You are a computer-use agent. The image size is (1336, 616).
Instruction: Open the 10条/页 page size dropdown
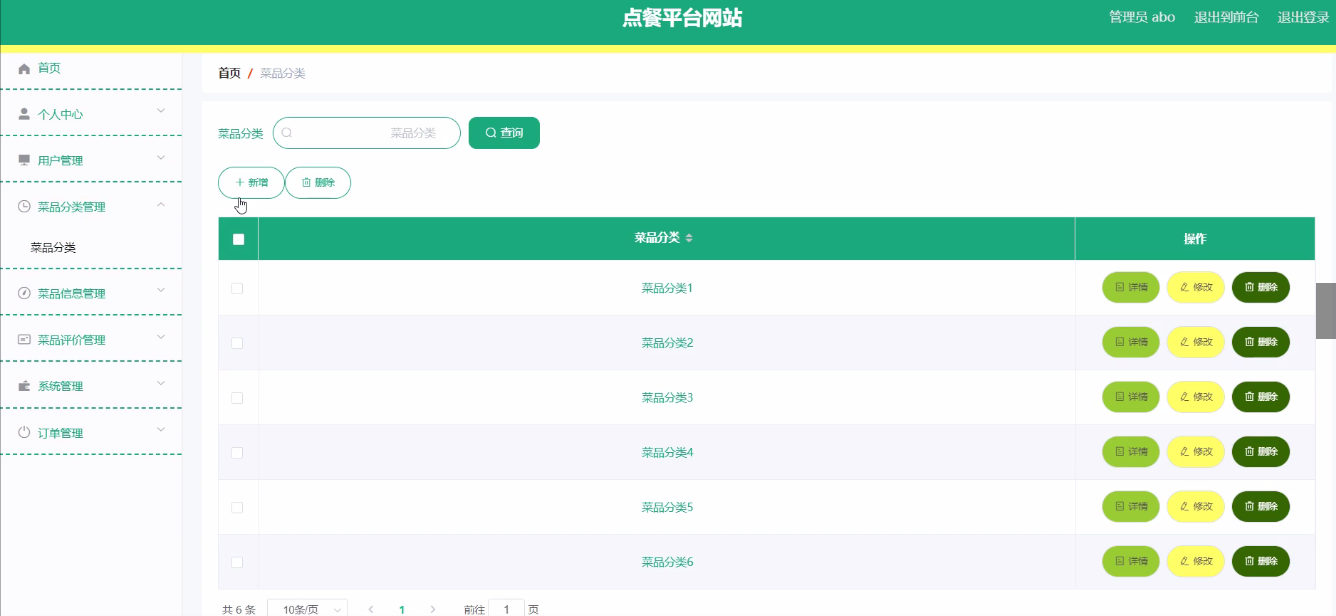pyautogui.click(x=308, y=609)
